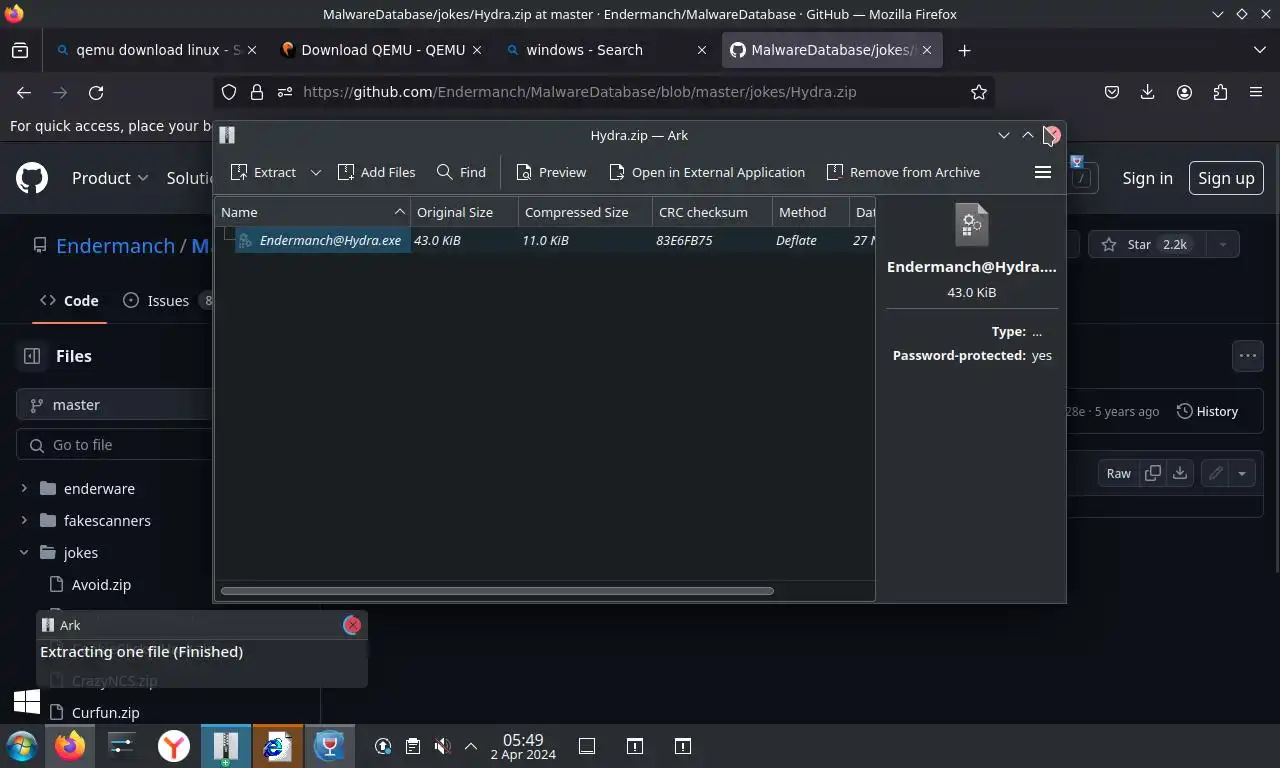Click the Ark horizontal scrollbar

pyautogui.click(x=497, y=591)
